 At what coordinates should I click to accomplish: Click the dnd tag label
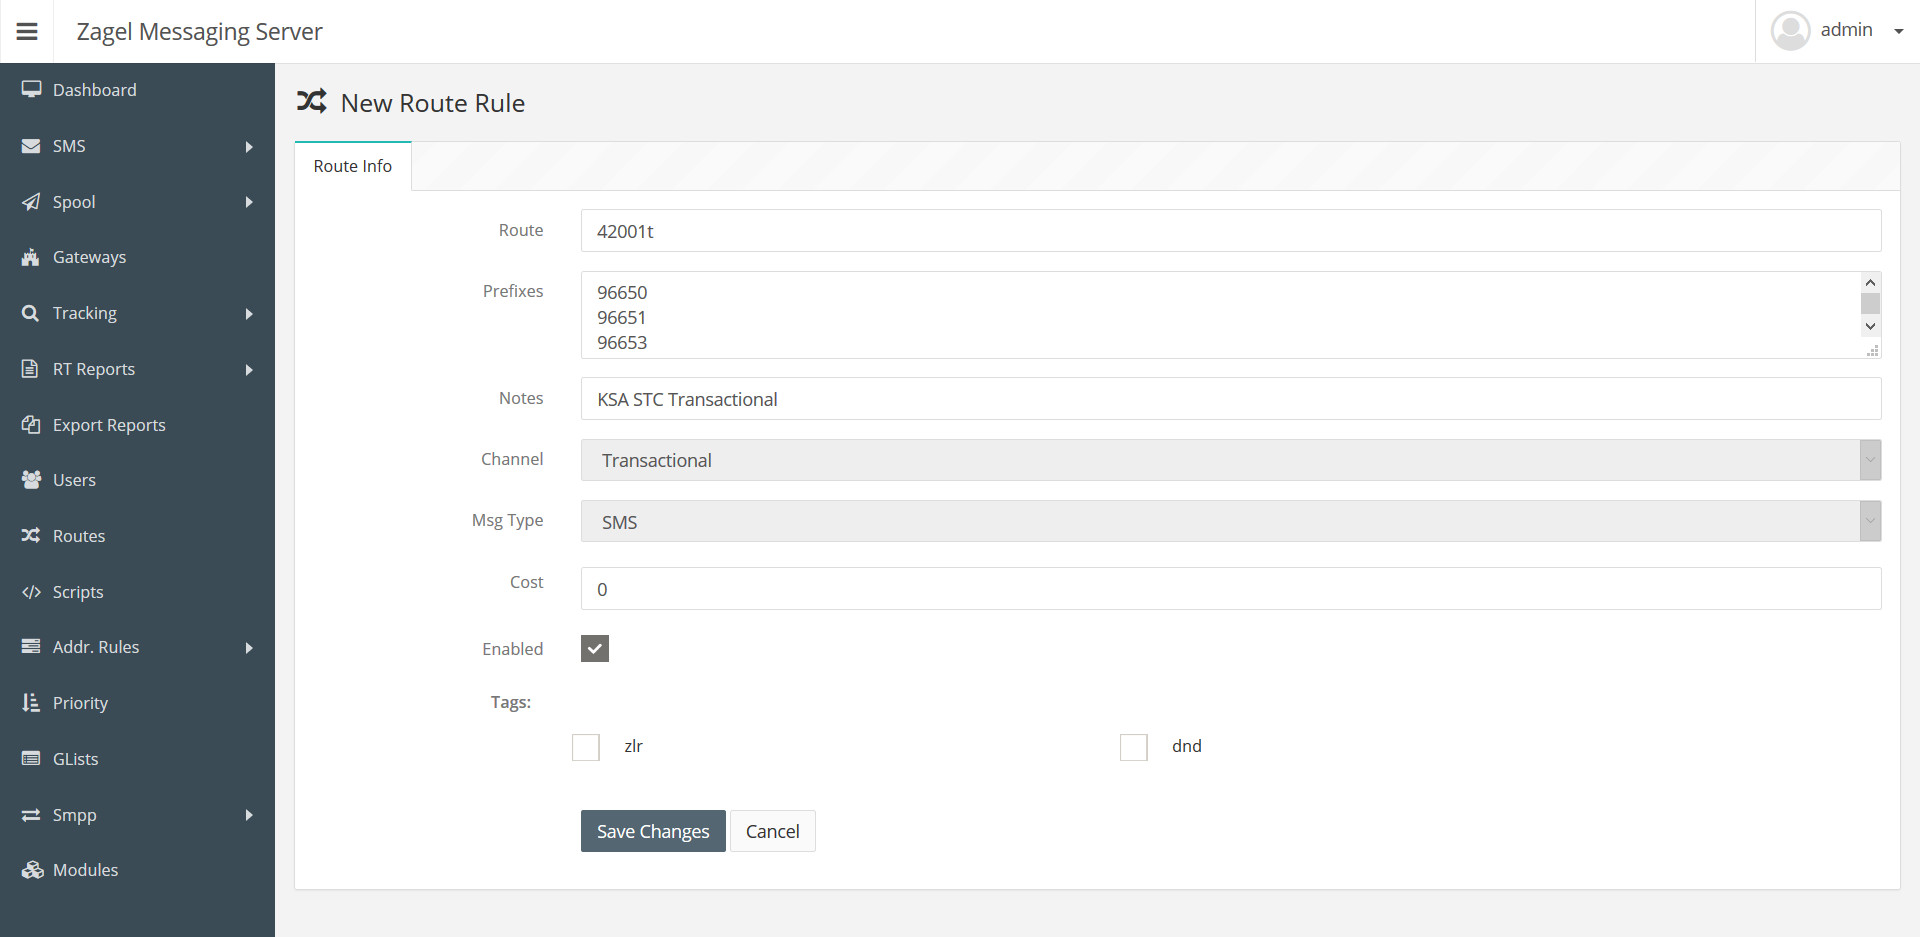click(1187, 746)
